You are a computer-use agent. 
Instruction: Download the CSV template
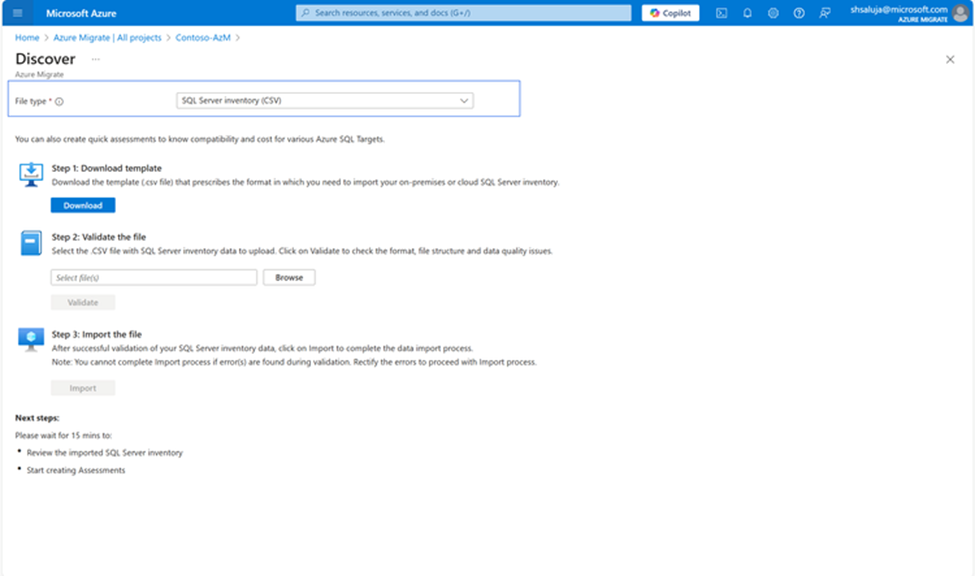click(x=83, y=205)
